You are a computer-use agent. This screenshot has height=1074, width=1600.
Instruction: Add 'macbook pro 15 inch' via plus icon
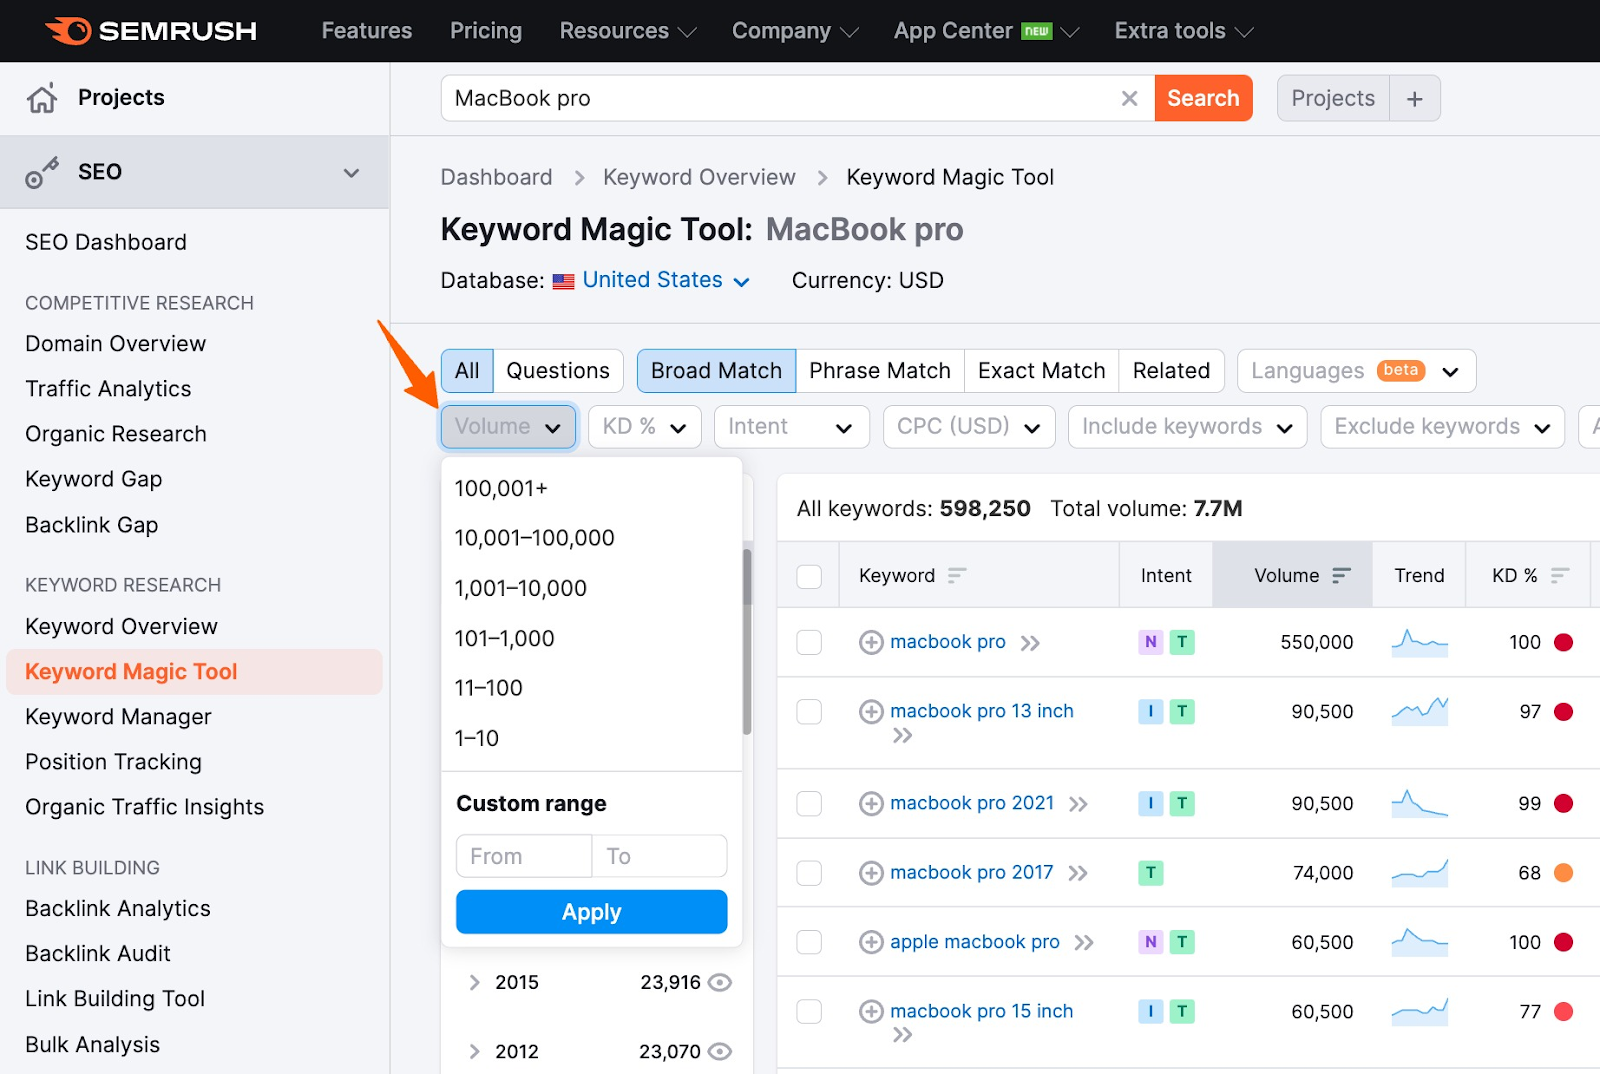pyautogui.click(x=871, y=1011)
